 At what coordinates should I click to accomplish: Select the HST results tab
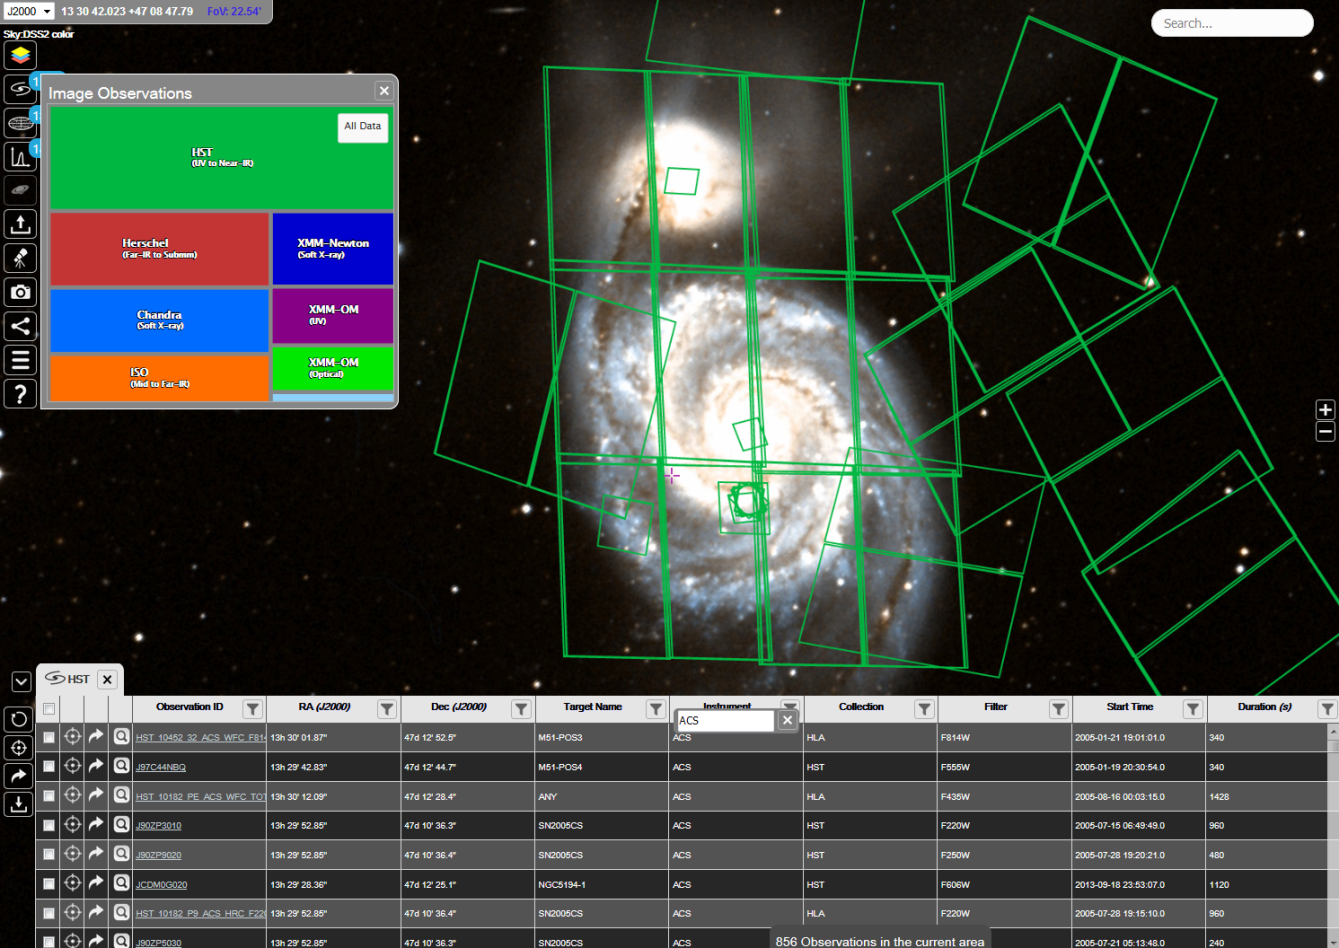point(70,679)
